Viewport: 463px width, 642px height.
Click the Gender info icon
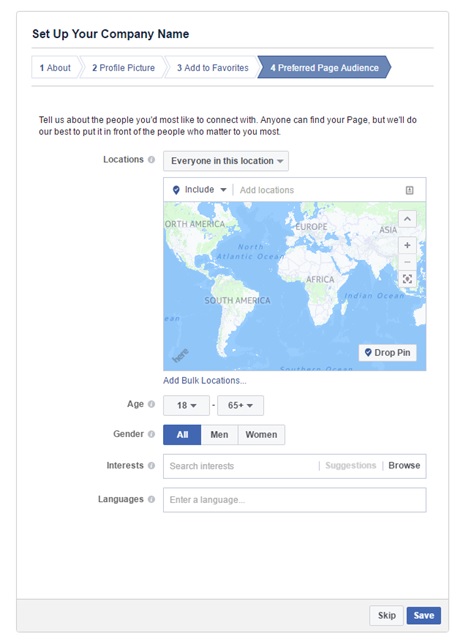151,434
